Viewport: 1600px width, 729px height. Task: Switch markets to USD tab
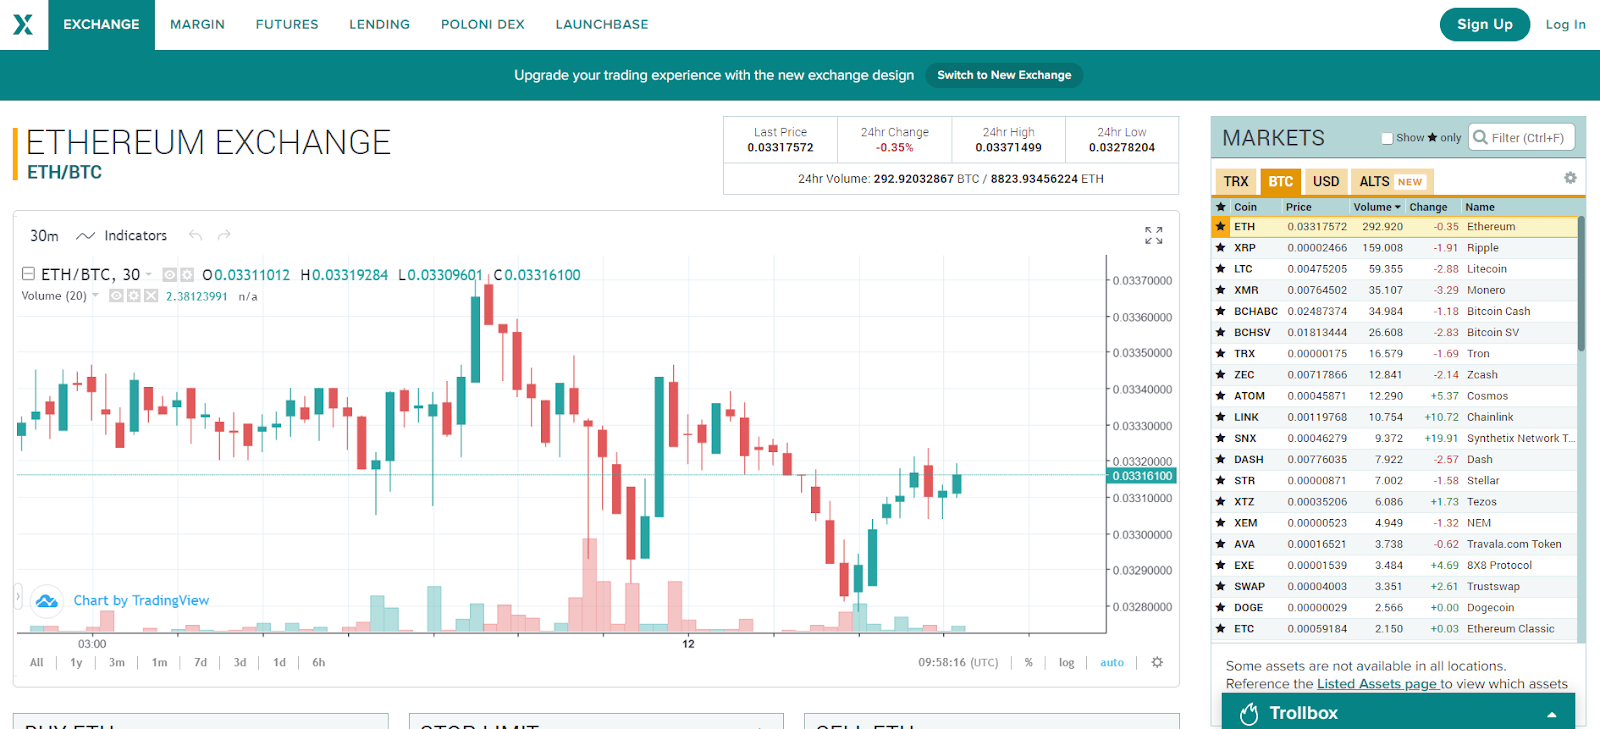[1326, 181]
